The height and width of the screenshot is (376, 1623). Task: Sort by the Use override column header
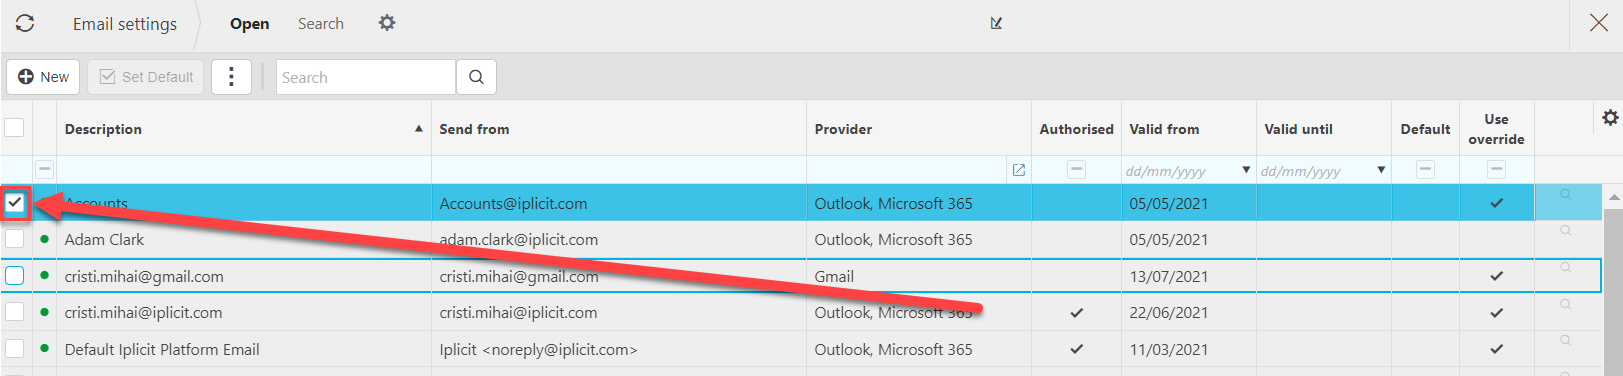[x=1496, y=129]
